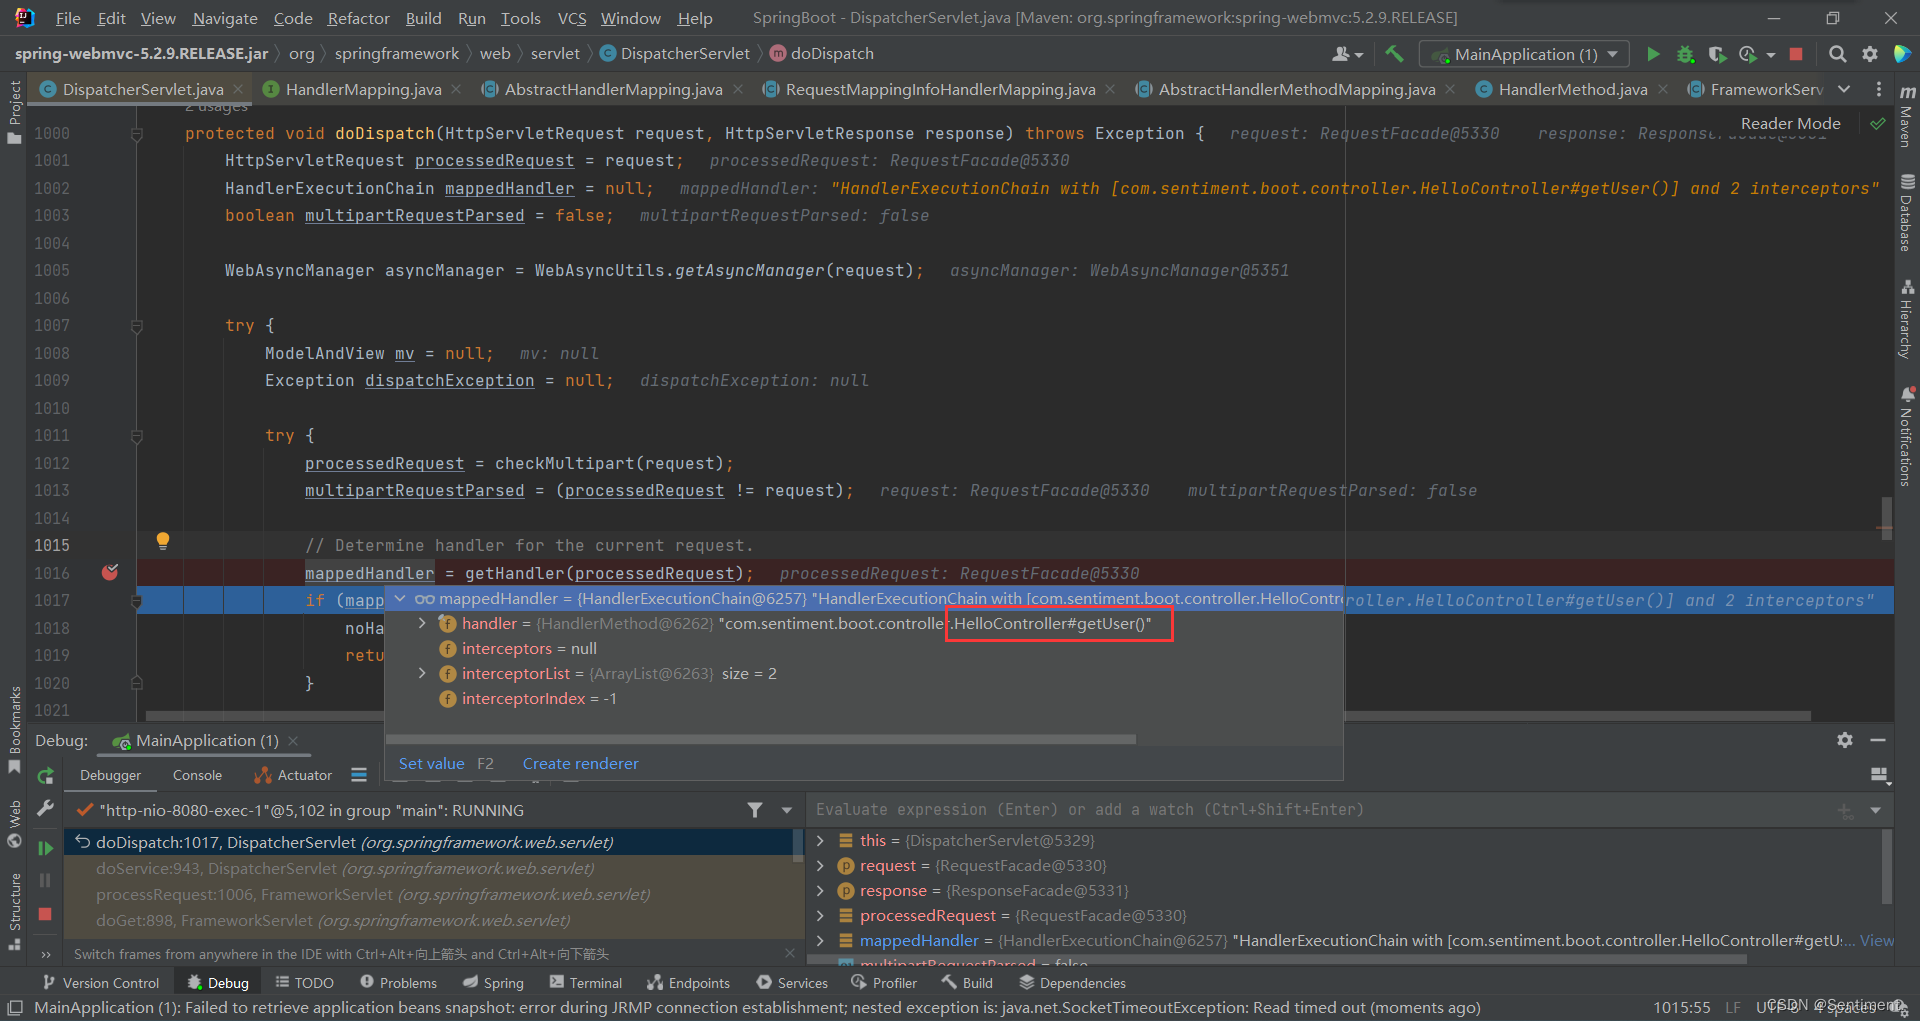Minimize the Debug tool window

tap(1878, 740)
